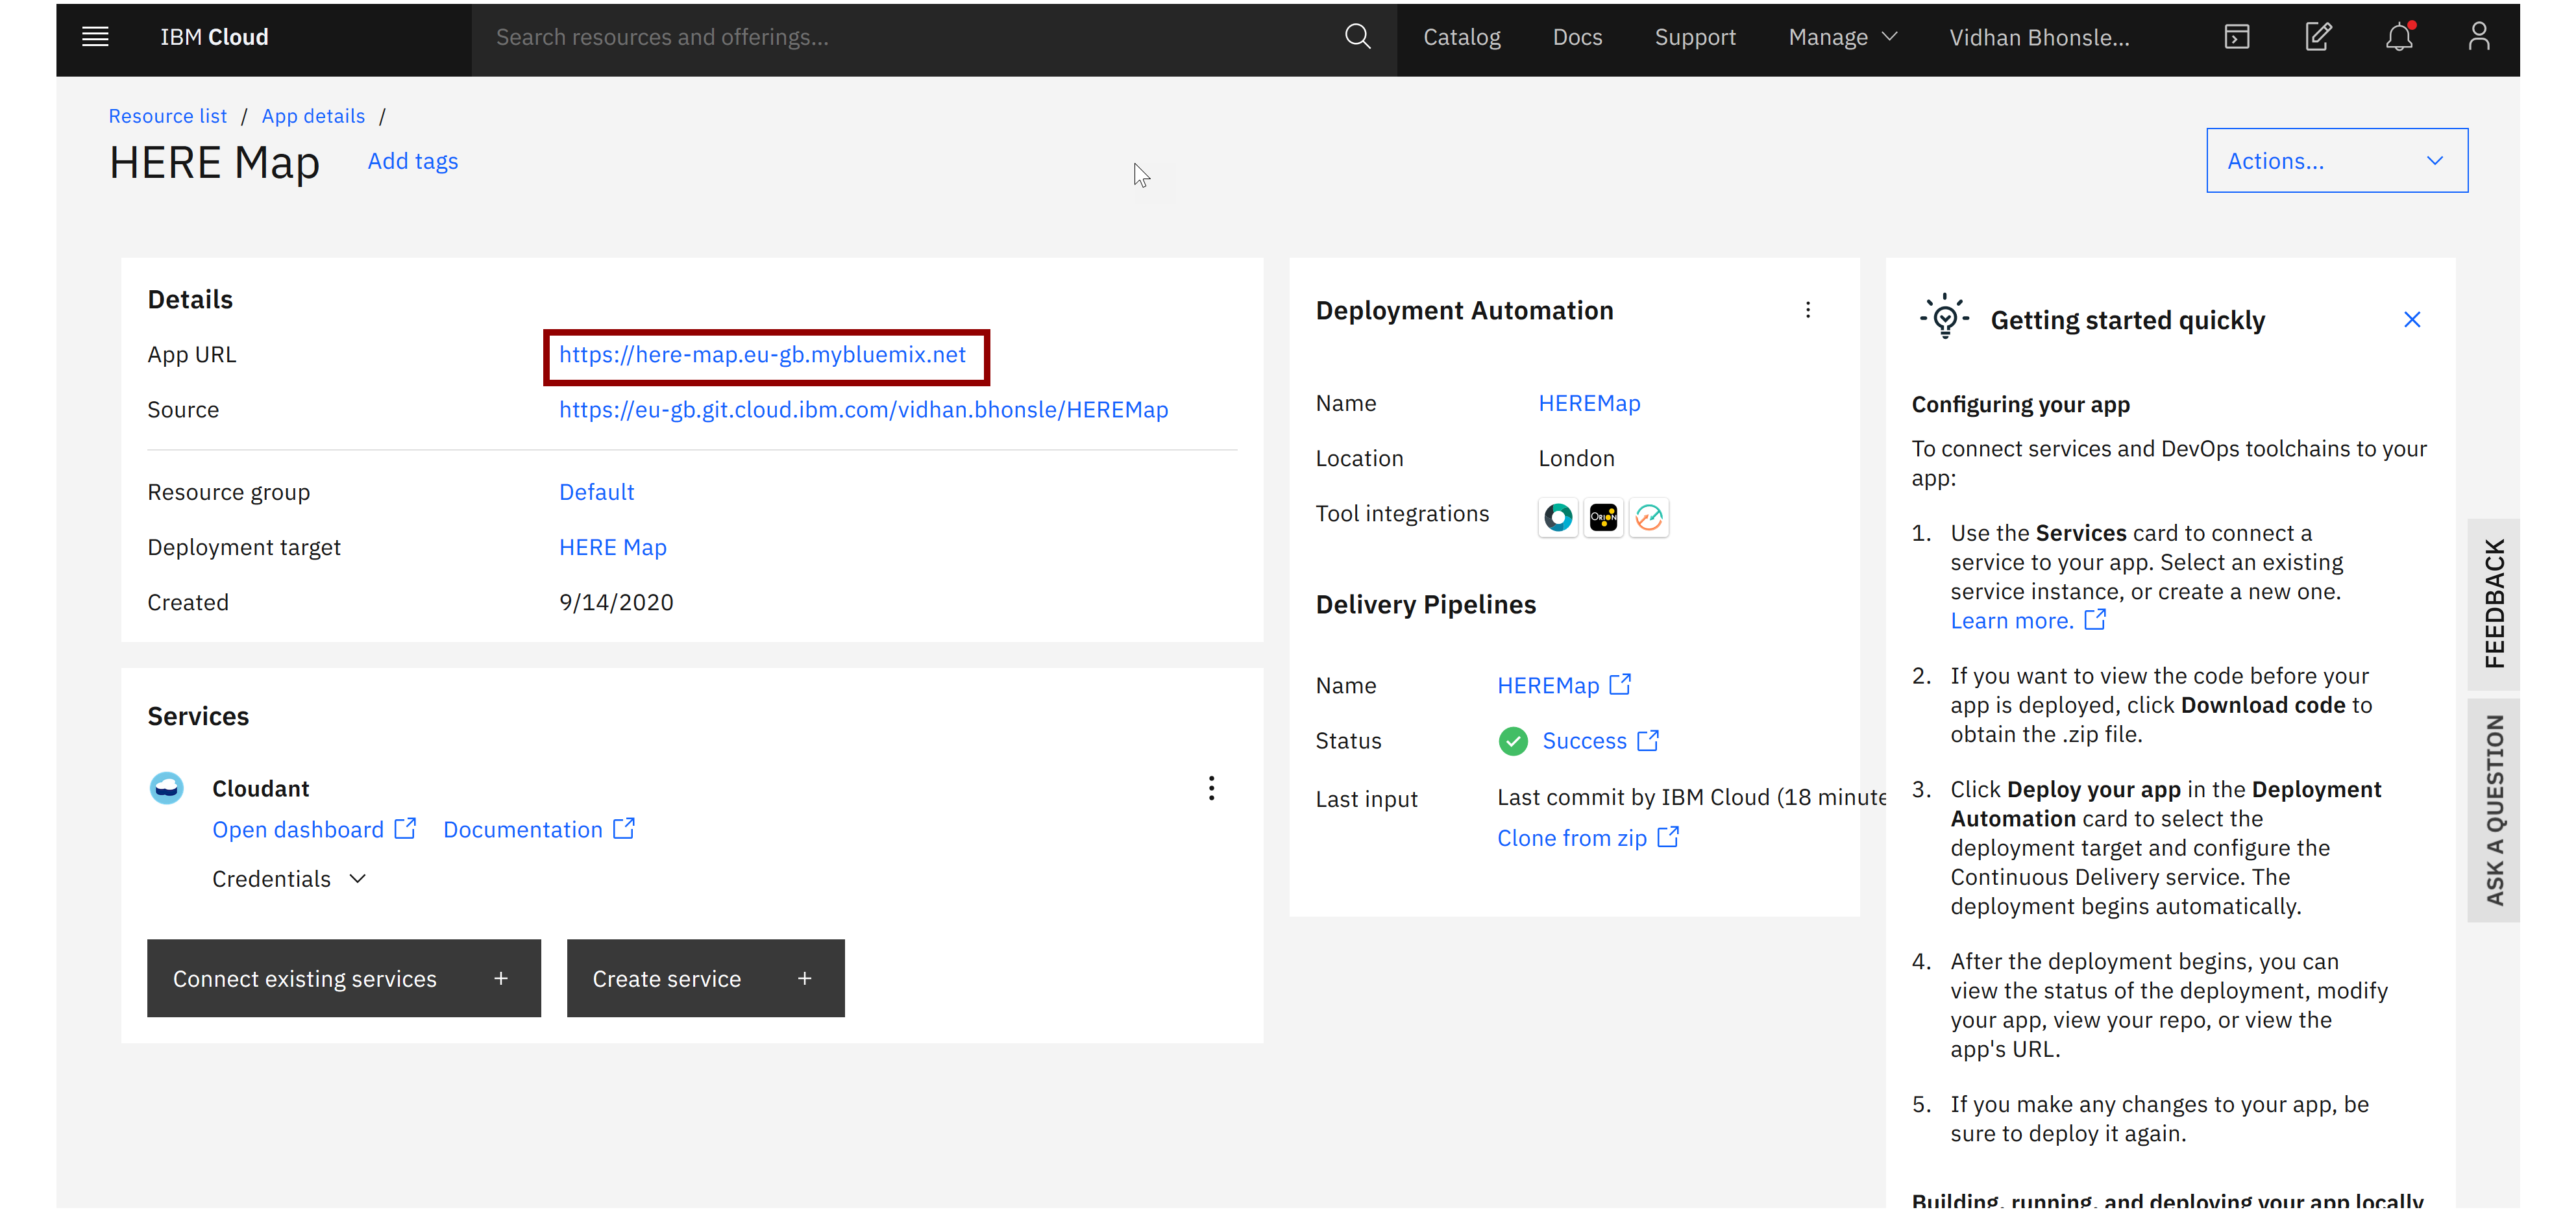Click launch icon next to Clone from zip
Screen dimensions: 2576x1212
click(1668, 837)
